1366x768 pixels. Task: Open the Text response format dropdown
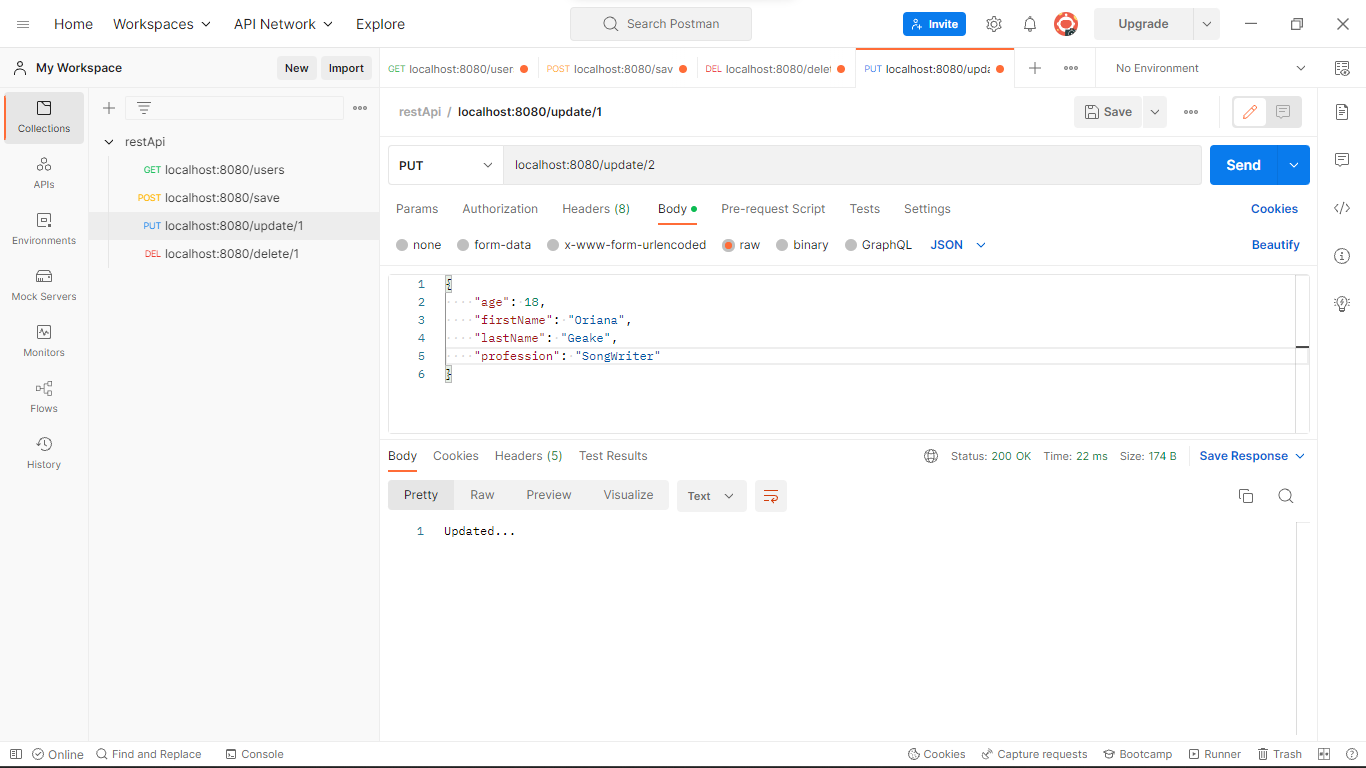click(x=712, y=496)
